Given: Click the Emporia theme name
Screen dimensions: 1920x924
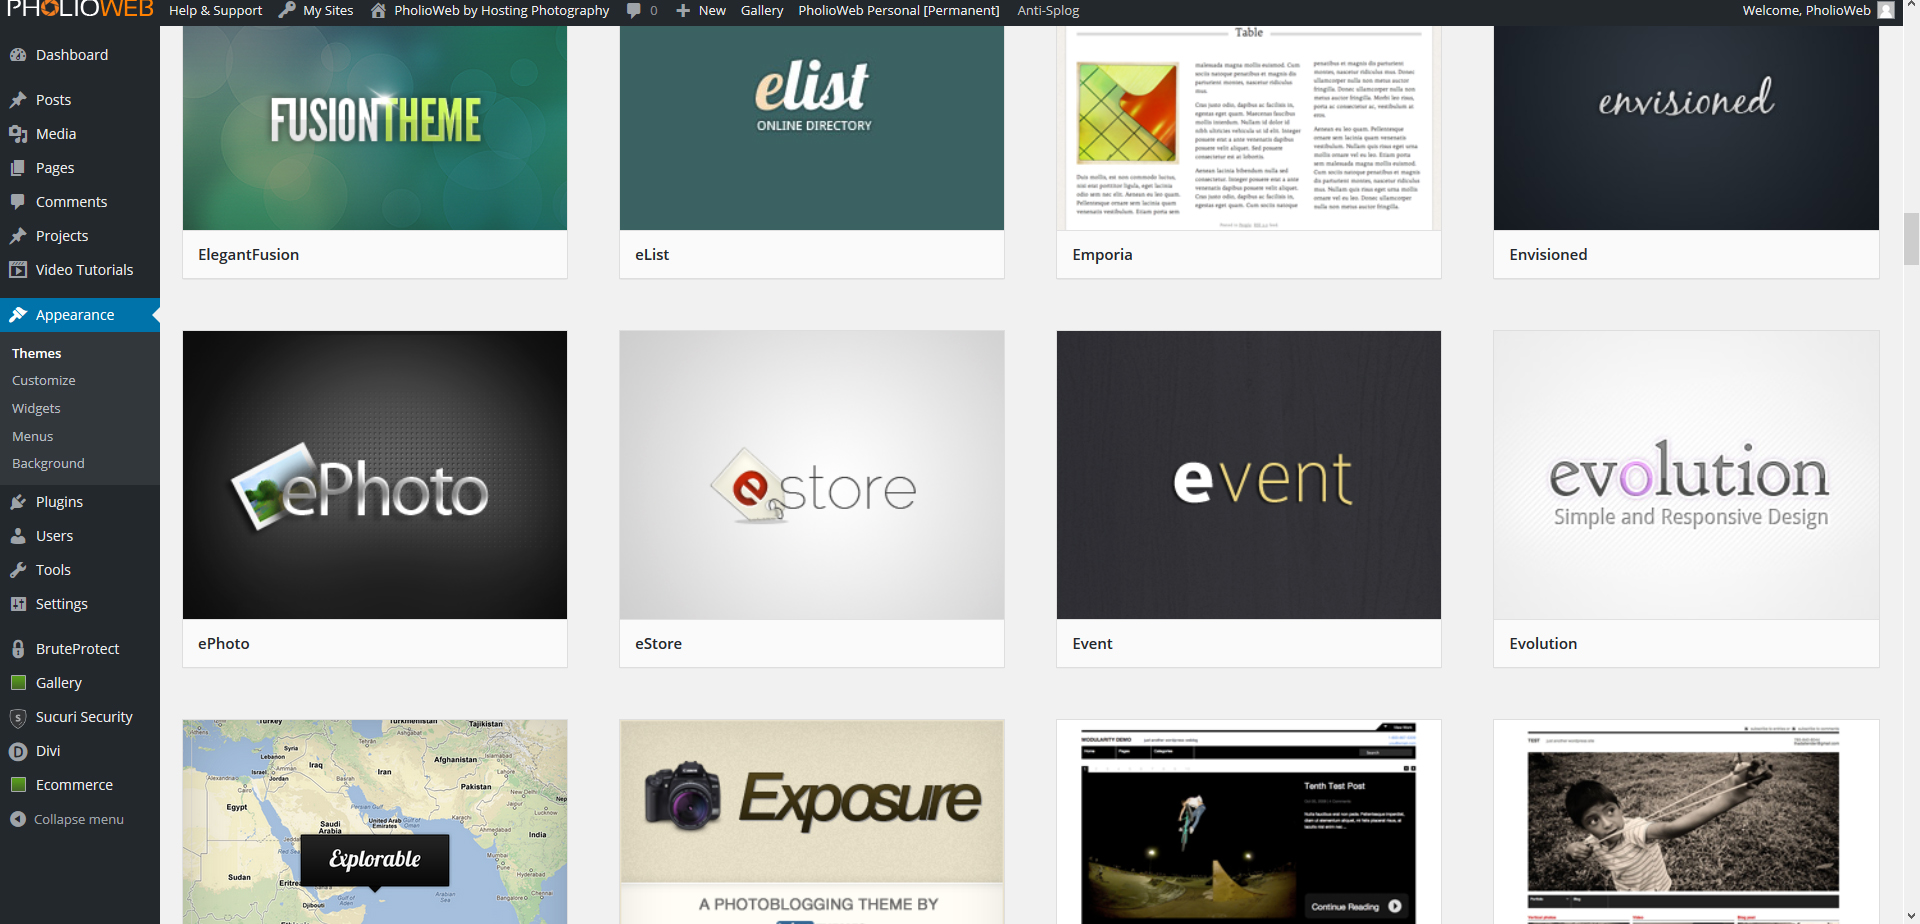Looking at the screenshot, I should [x=1102, y=255].
